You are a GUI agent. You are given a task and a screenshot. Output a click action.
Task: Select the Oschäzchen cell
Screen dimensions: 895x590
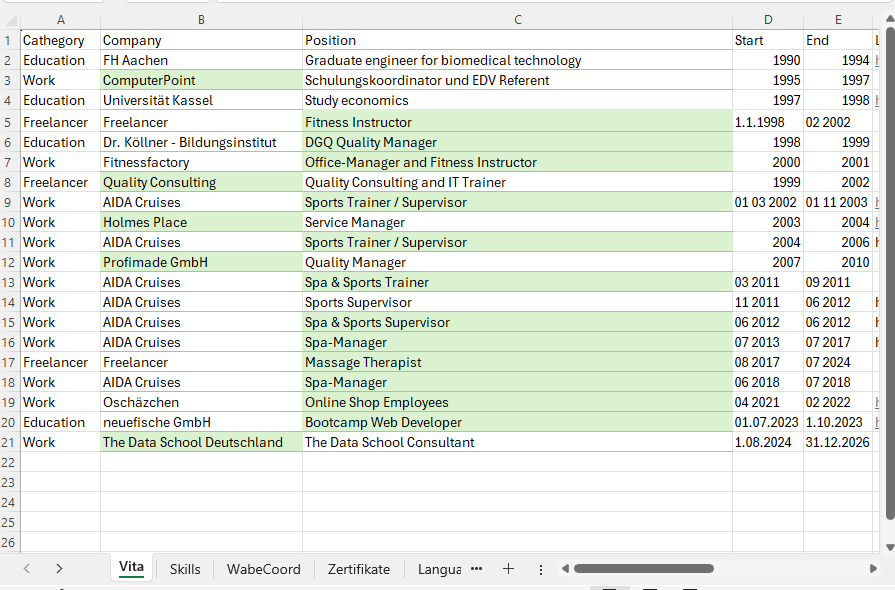click(x=201, y=402)
